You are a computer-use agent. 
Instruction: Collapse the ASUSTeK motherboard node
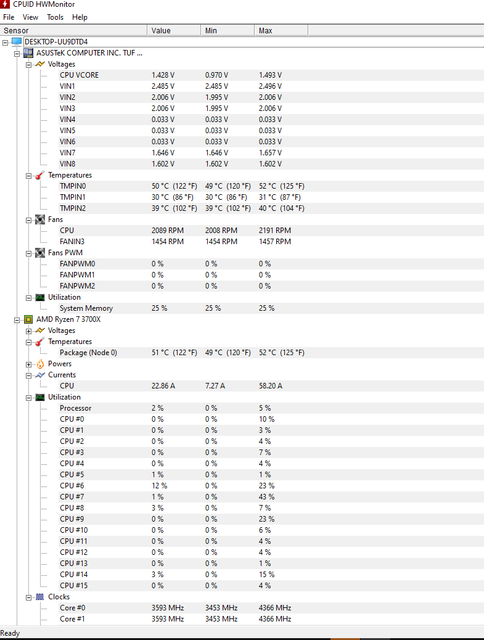[x=17, y=53]
